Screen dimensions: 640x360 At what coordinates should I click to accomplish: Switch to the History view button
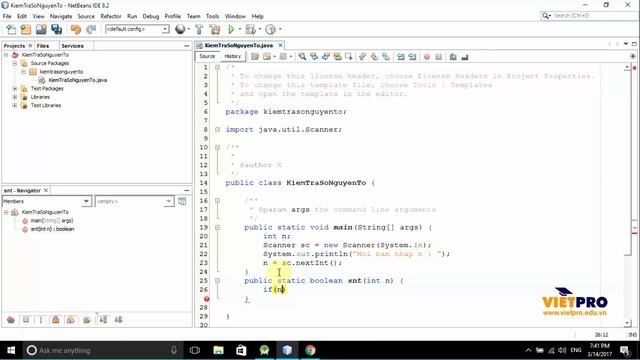click(233, 56)
